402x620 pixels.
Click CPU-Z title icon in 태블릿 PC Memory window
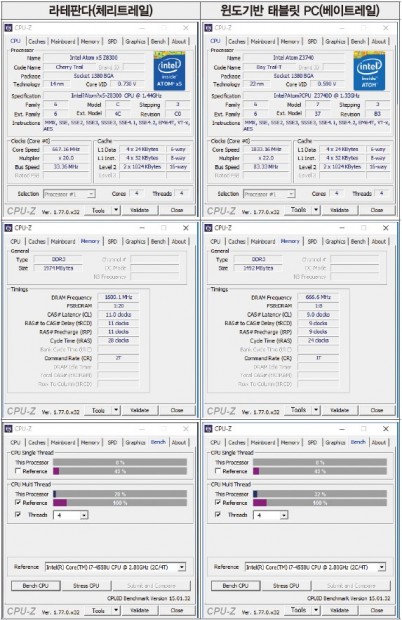tap(209, 228)
